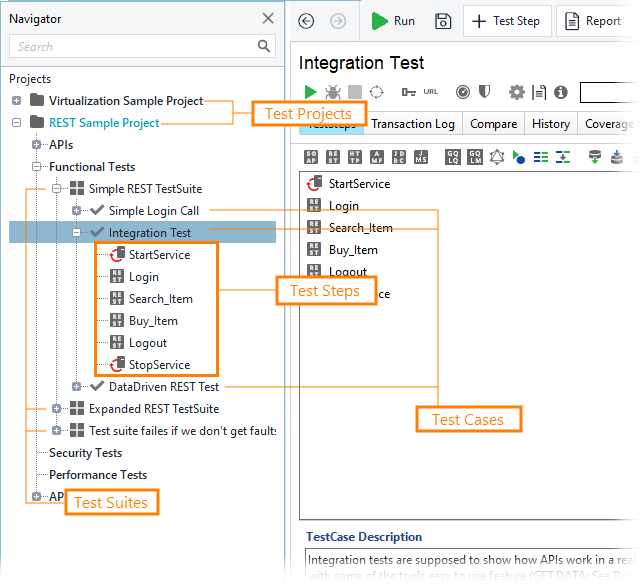Close the Navigator panel
This screenshot has width=643, height=585.
tap(268, 18)
